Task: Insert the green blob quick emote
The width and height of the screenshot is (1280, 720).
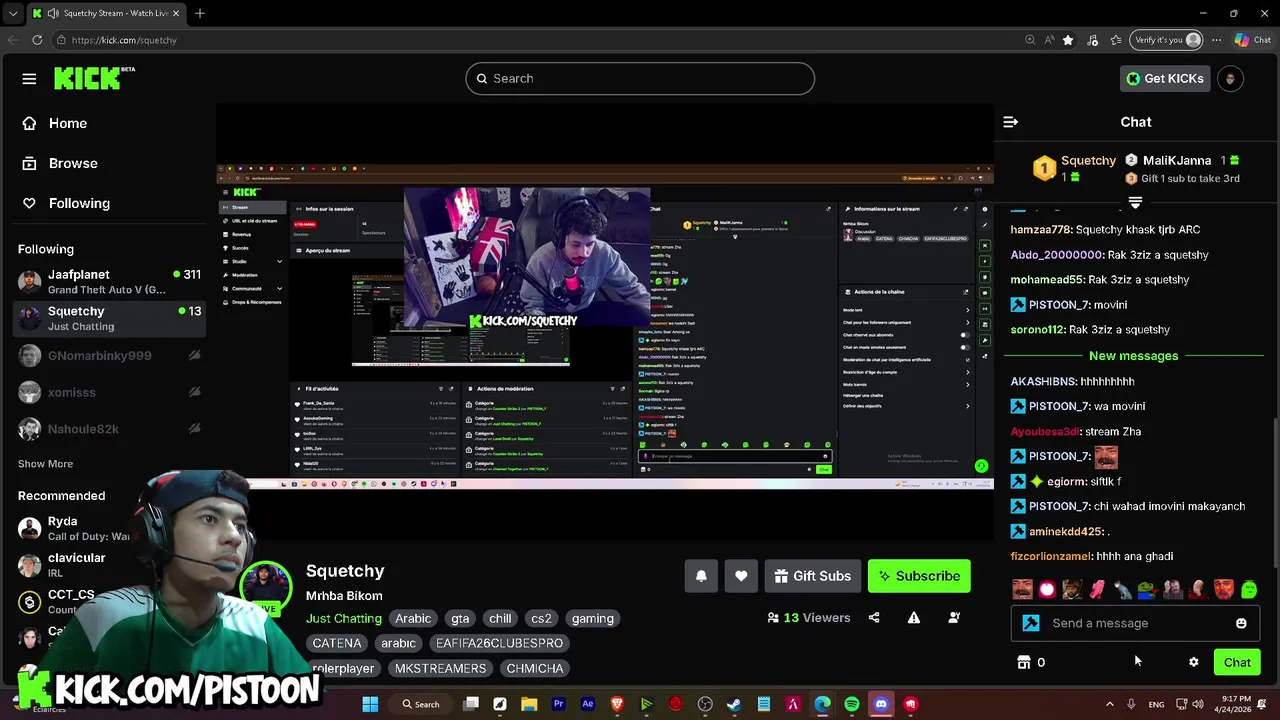Action: (x=1249, y=589)
